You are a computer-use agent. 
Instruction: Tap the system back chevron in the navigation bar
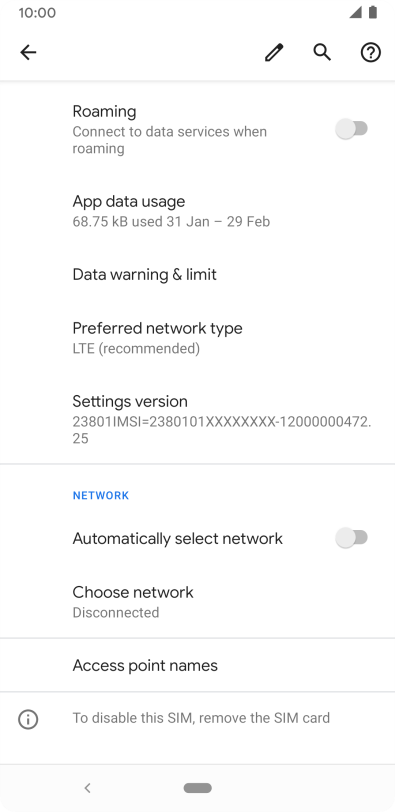[87, 788]
